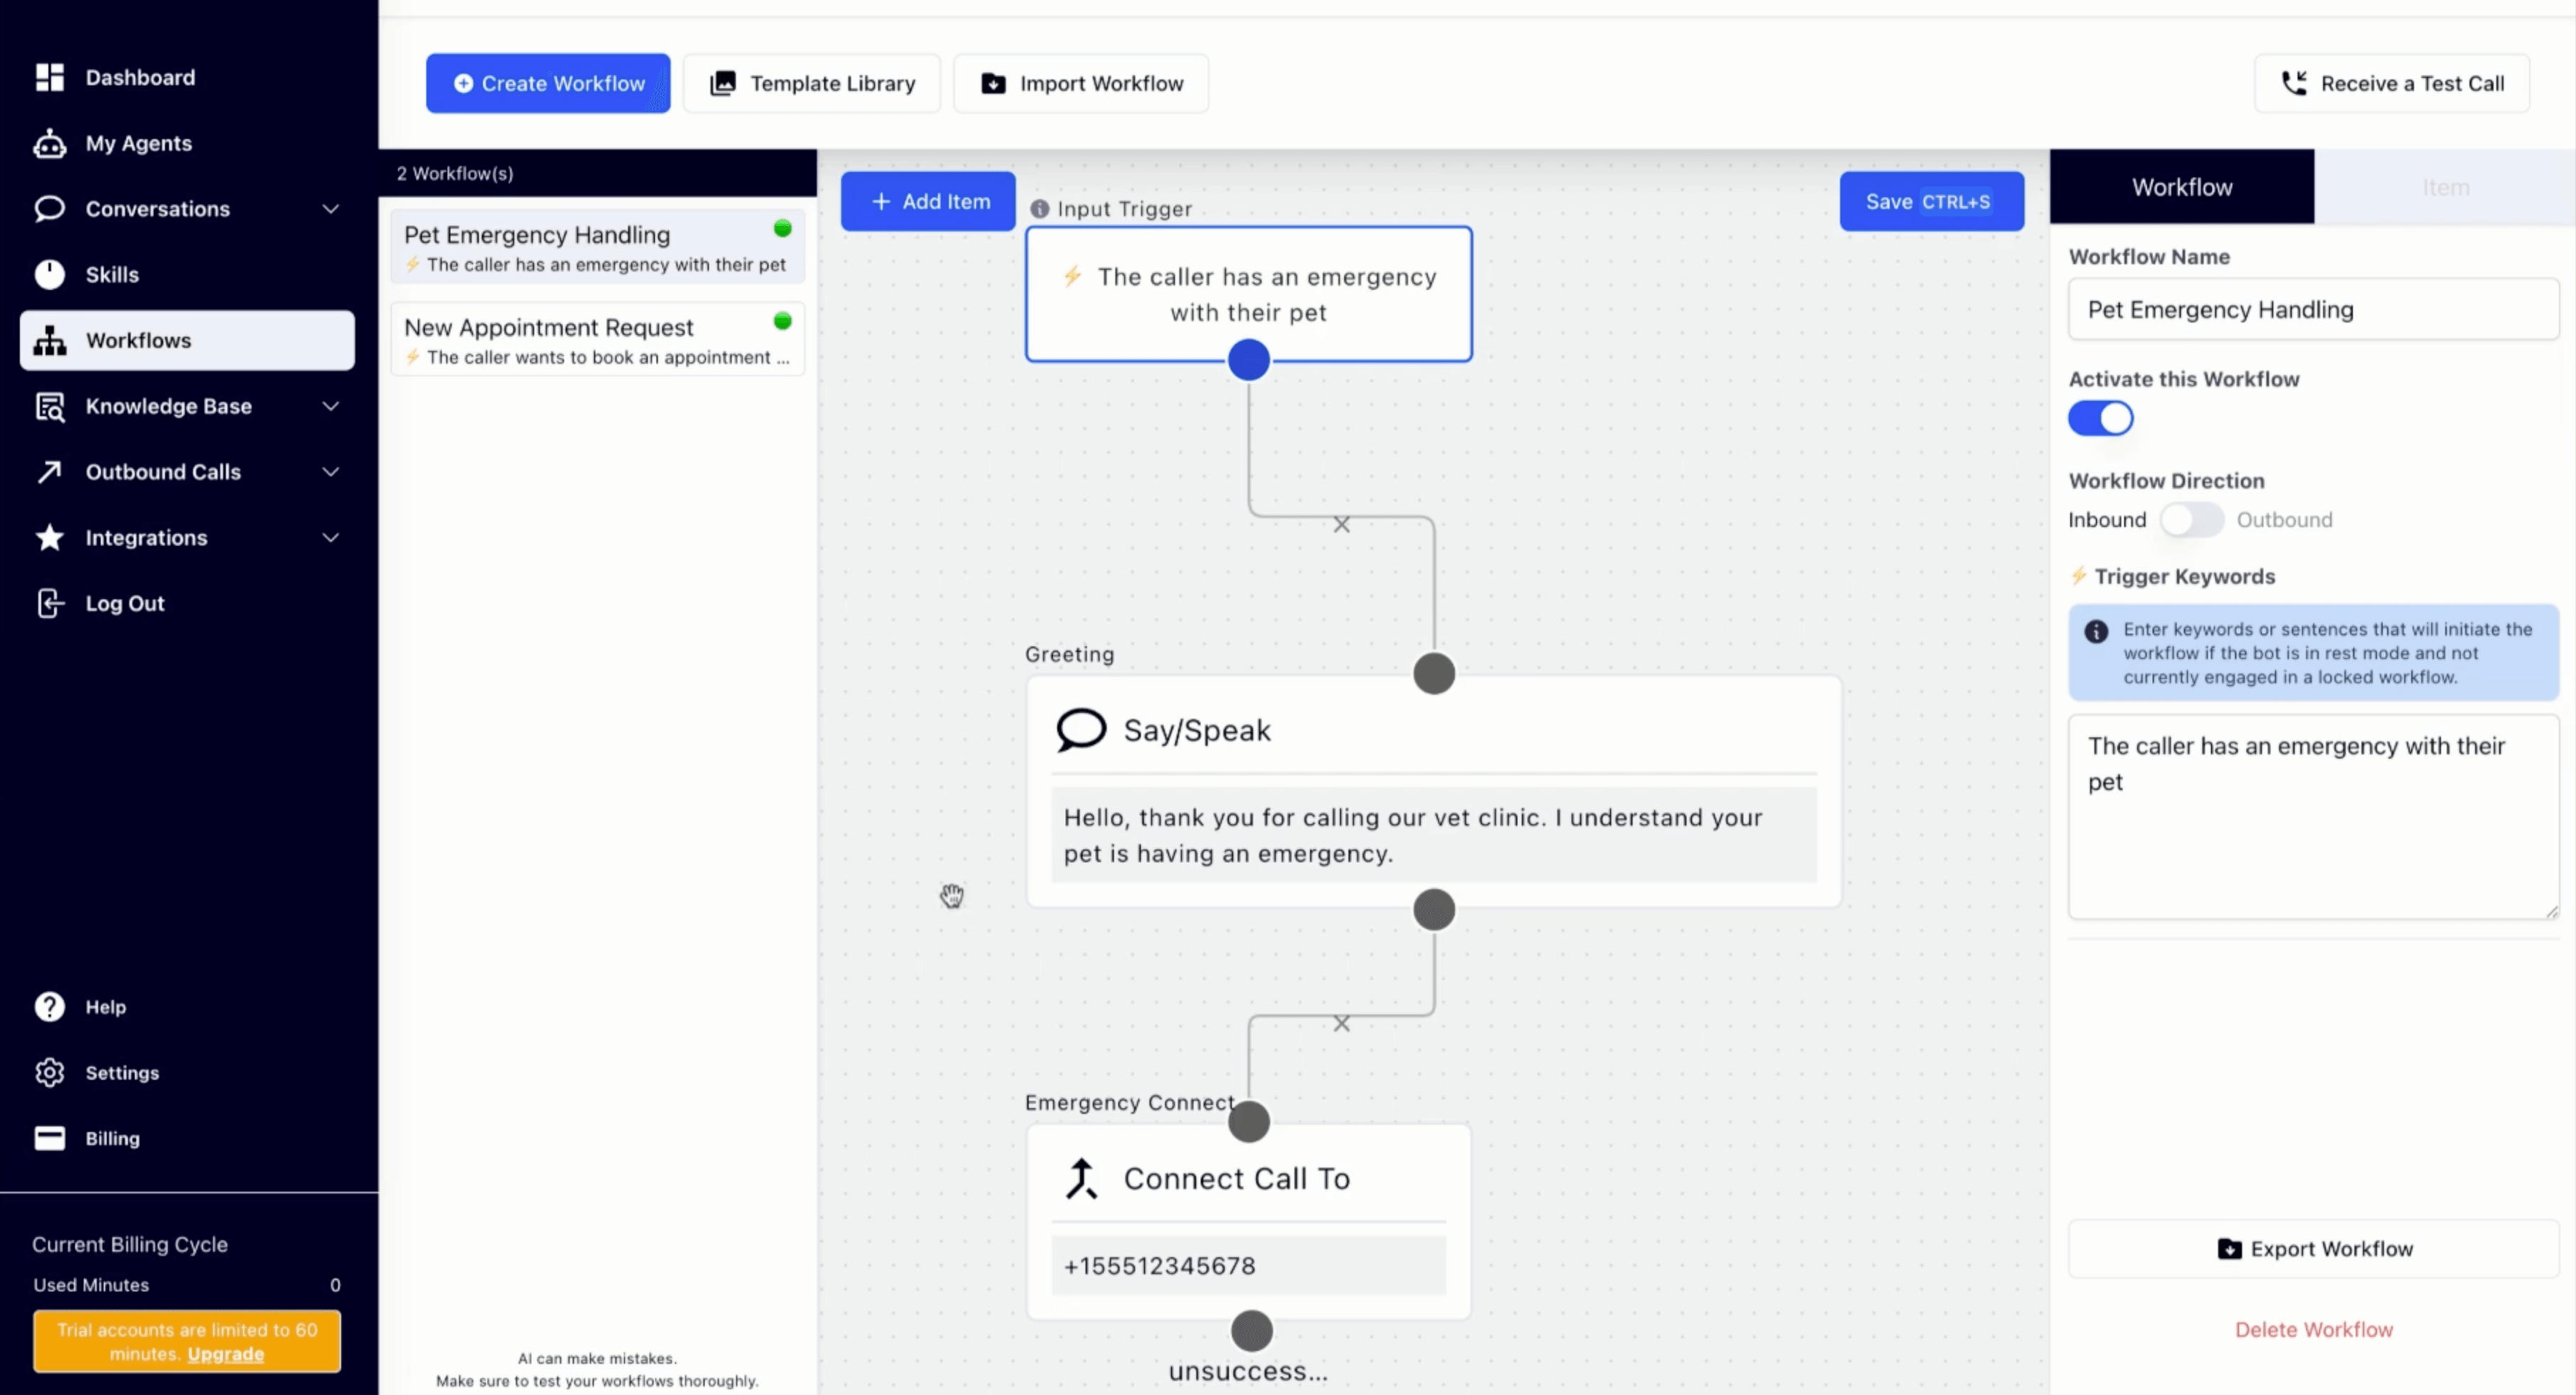Click the Knowledge Base search icon
2576x1395 pixels.
(50, 407)
